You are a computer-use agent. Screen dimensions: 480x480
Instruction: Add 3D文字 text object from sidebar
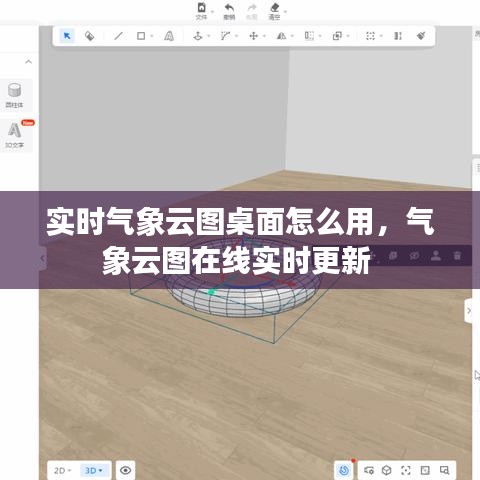(15, 135)
